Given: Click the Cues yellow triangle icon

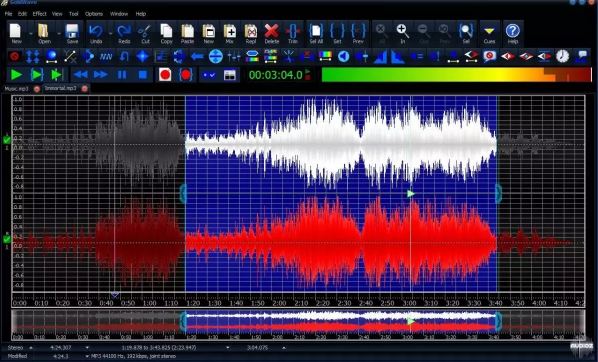Looking at the screenshot, I should pyautogui.click(x=489, y=34).
